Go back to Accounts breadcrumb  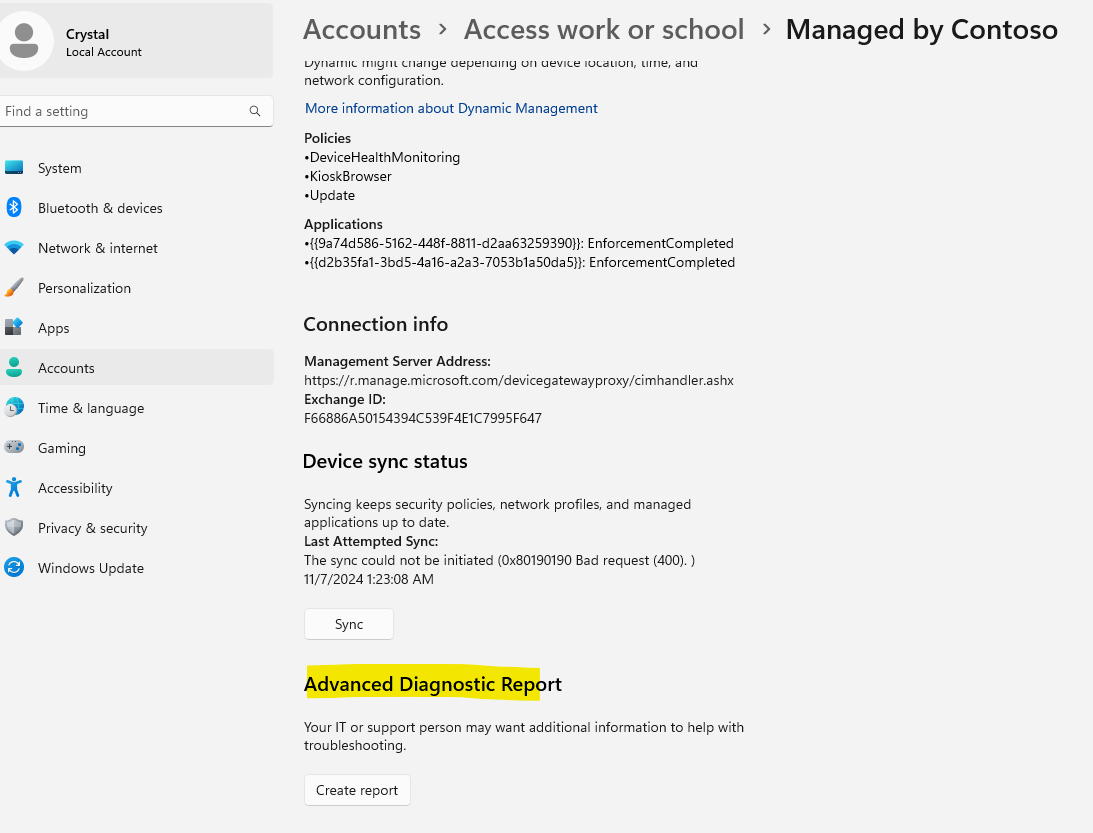coord(362,29)
